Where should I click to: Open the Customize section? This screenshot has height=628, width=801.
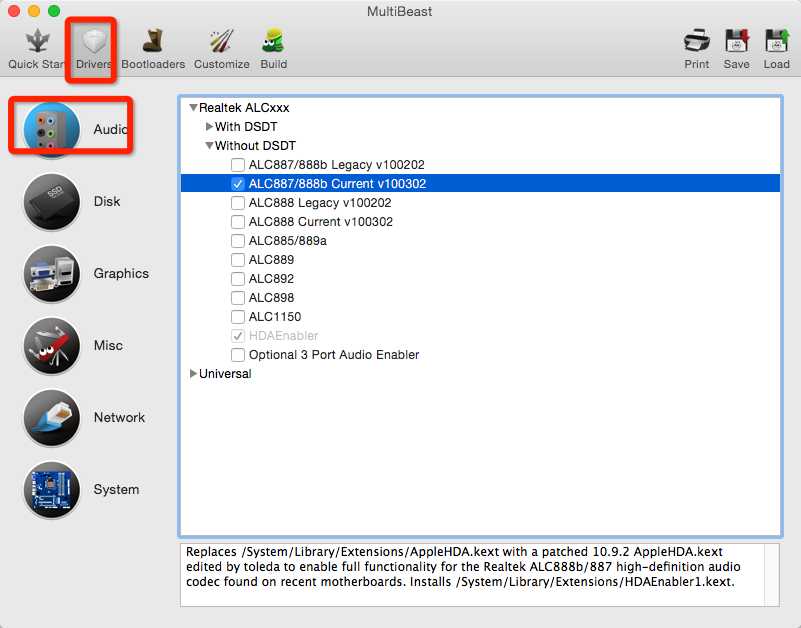[222, 49]
